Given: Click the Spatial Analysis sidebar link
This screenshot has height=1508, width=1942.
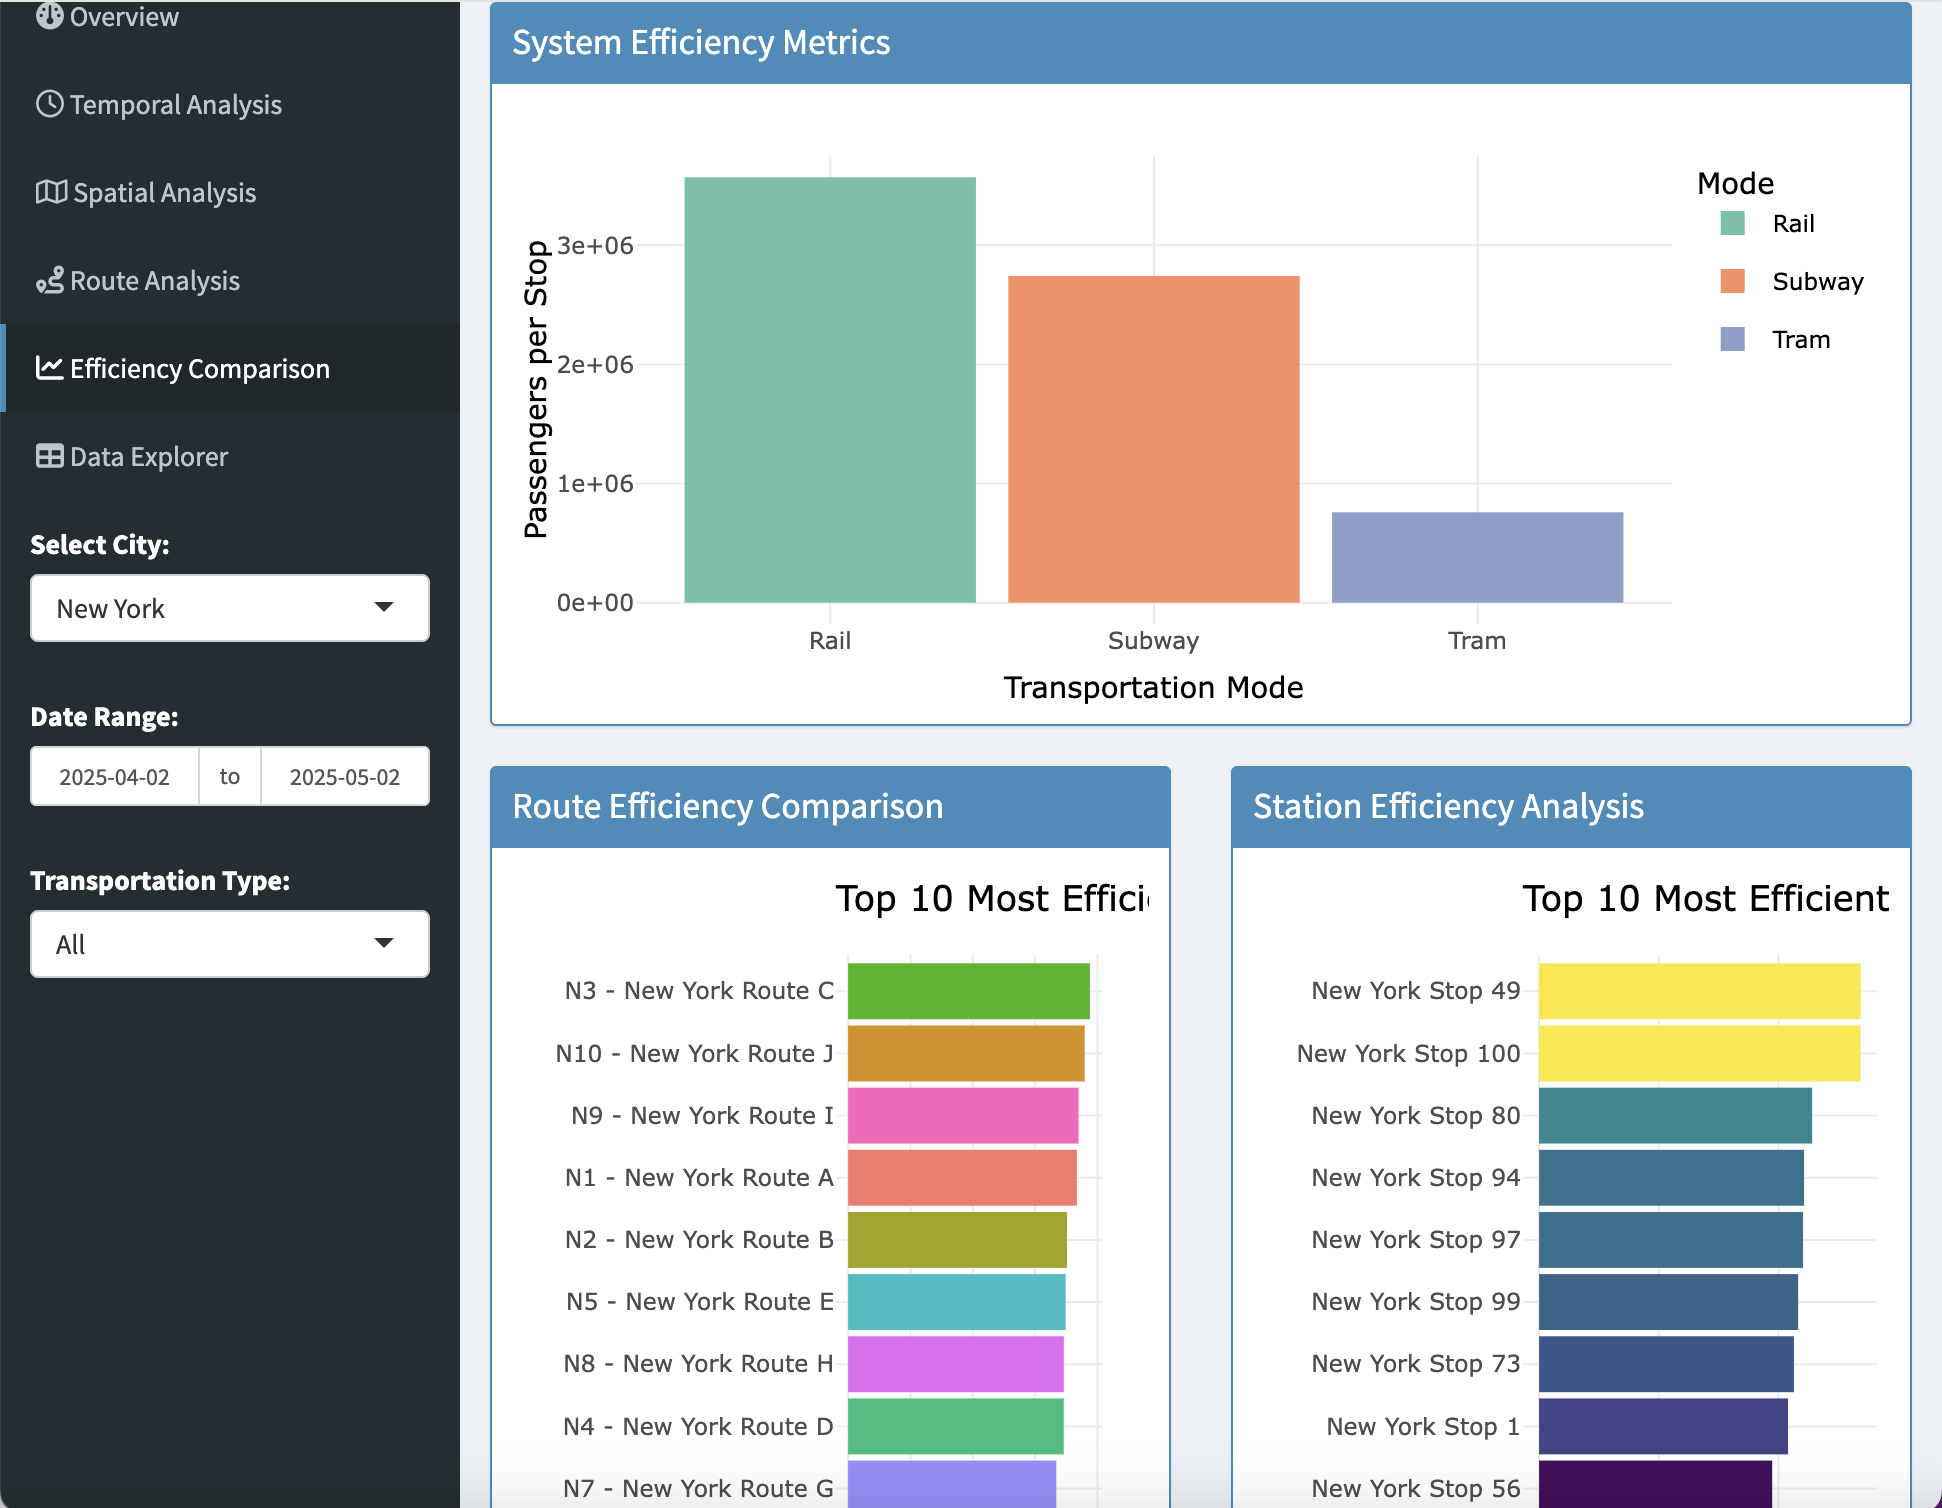Looking at the screenshot, I should (x=164, y=192).
